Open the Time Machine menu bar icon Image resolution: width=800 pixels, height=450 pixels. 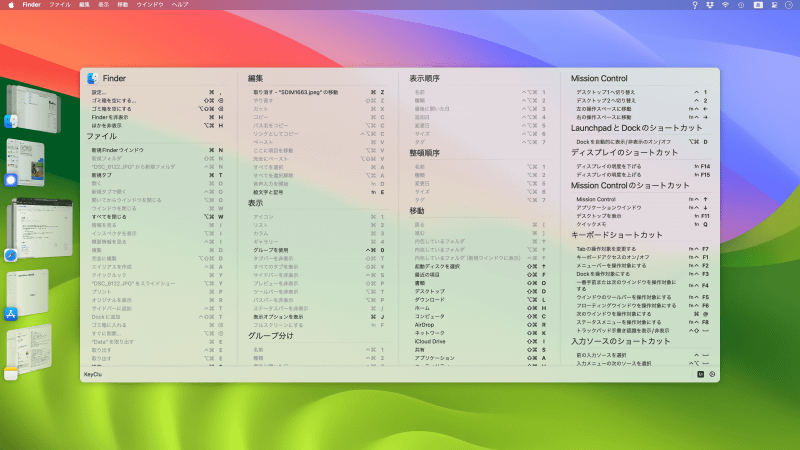coord(741,5)
